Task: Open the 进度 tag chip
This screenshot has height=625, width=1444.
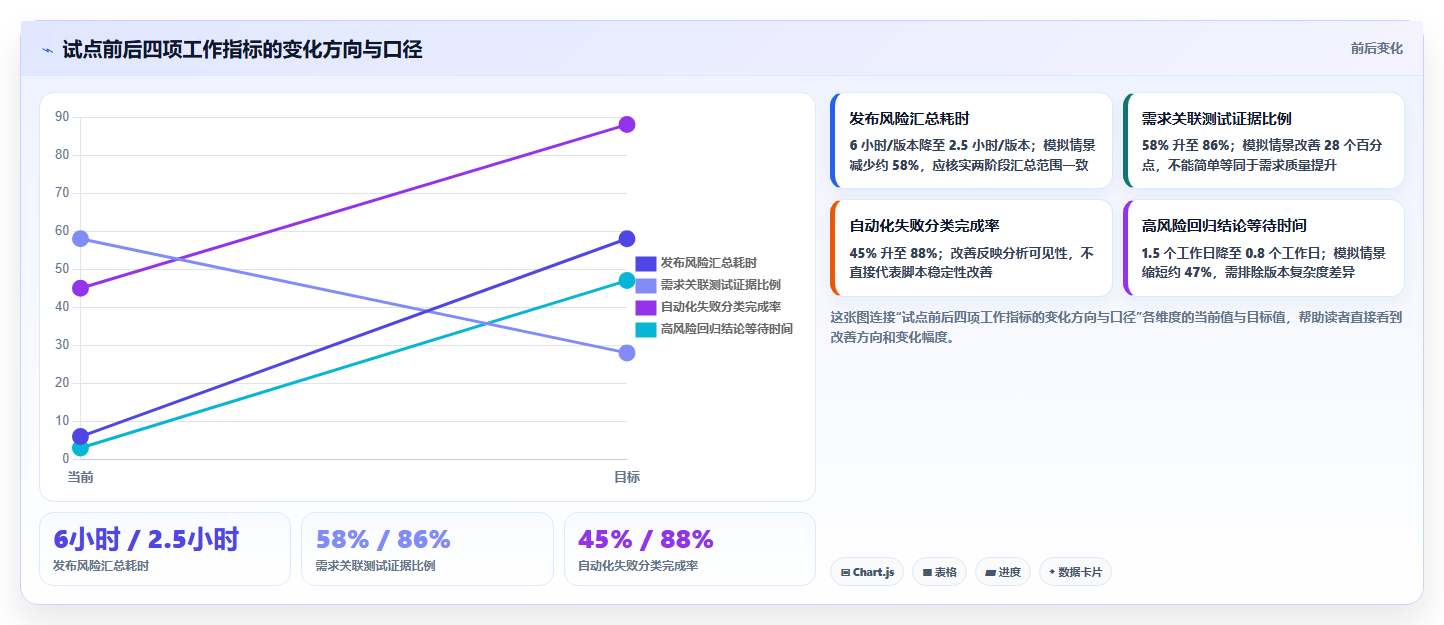Action: 1002,572
